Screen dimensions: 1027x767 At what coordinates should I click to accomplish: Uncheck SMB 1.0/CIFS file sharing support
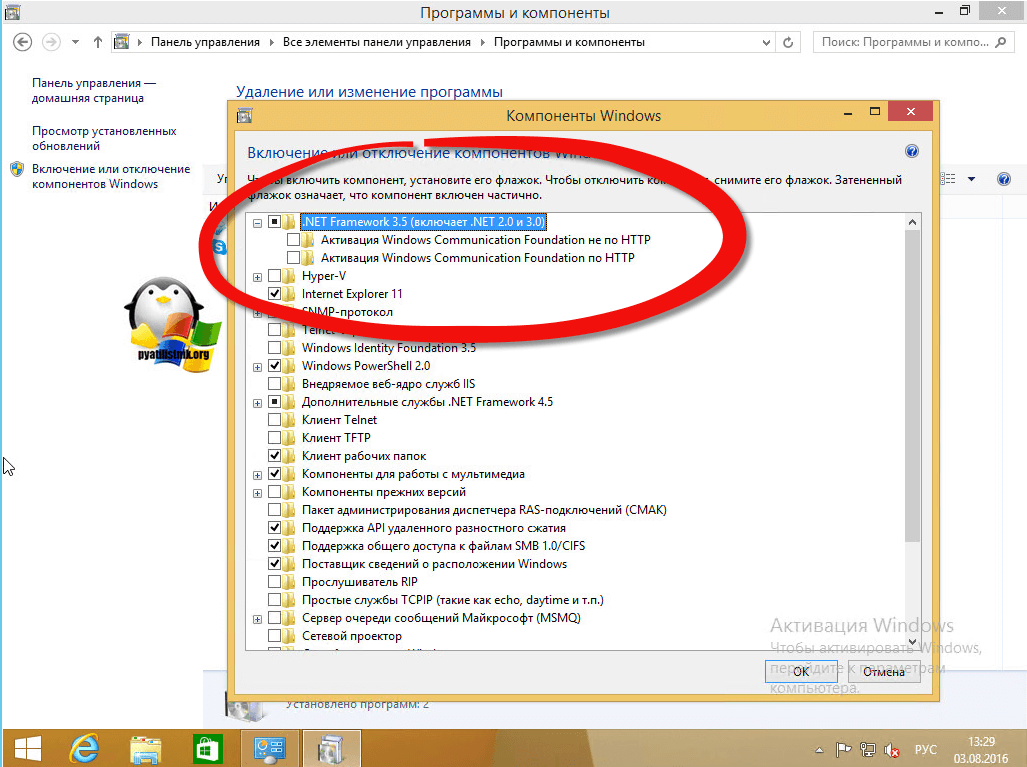pos(274,546)
